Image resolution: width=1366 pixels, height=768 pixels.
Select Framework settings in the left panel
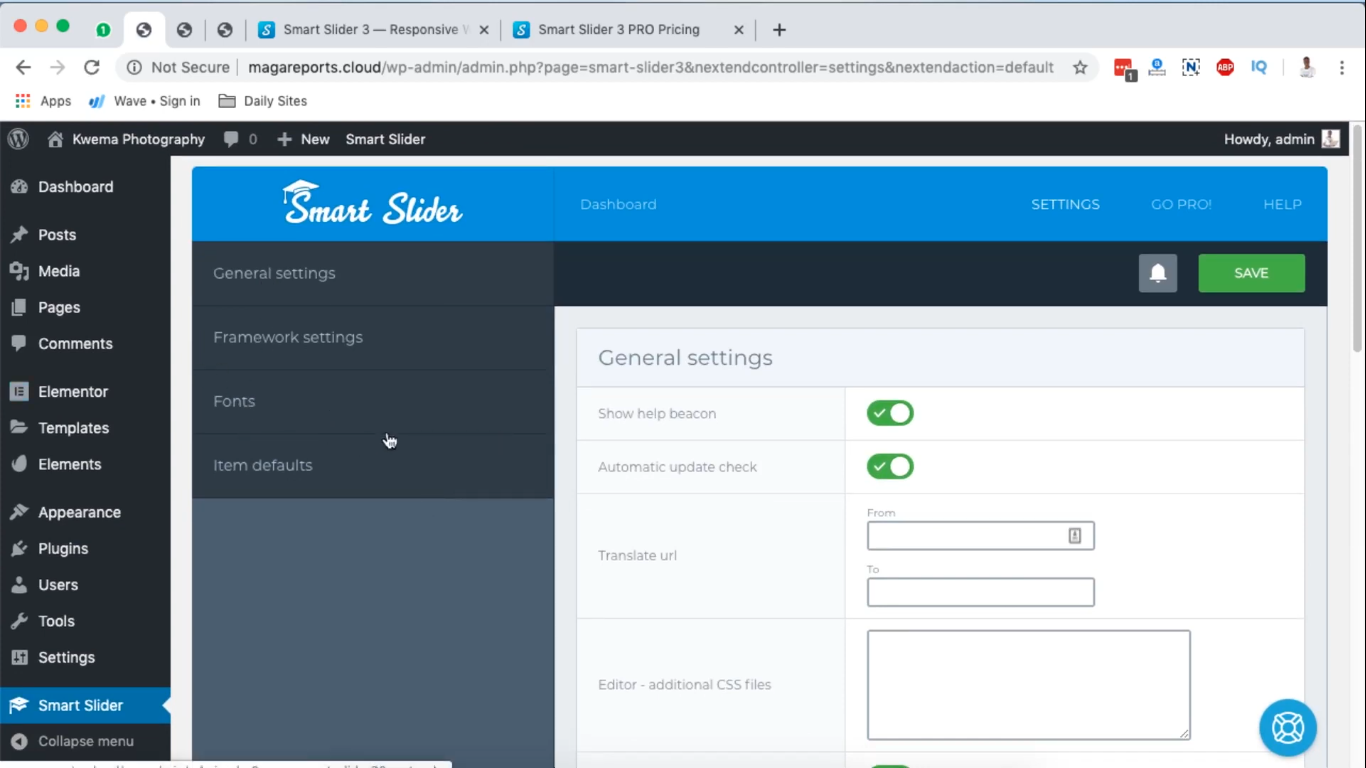[x=373, y=337]
